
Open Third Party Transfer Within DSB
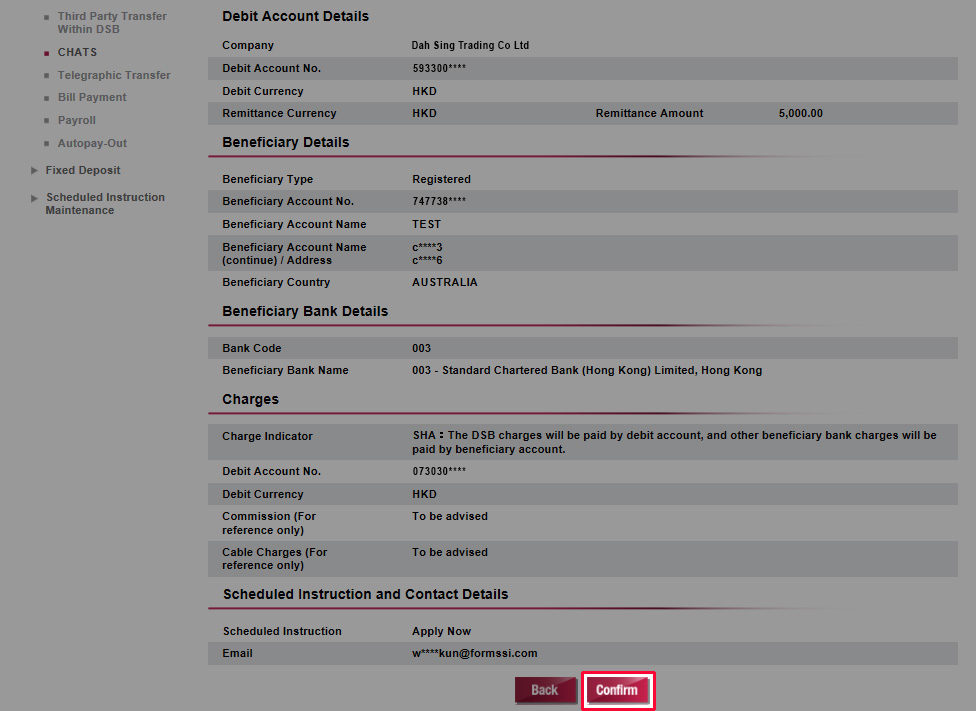pyautogui.click(x=111, y=23)
